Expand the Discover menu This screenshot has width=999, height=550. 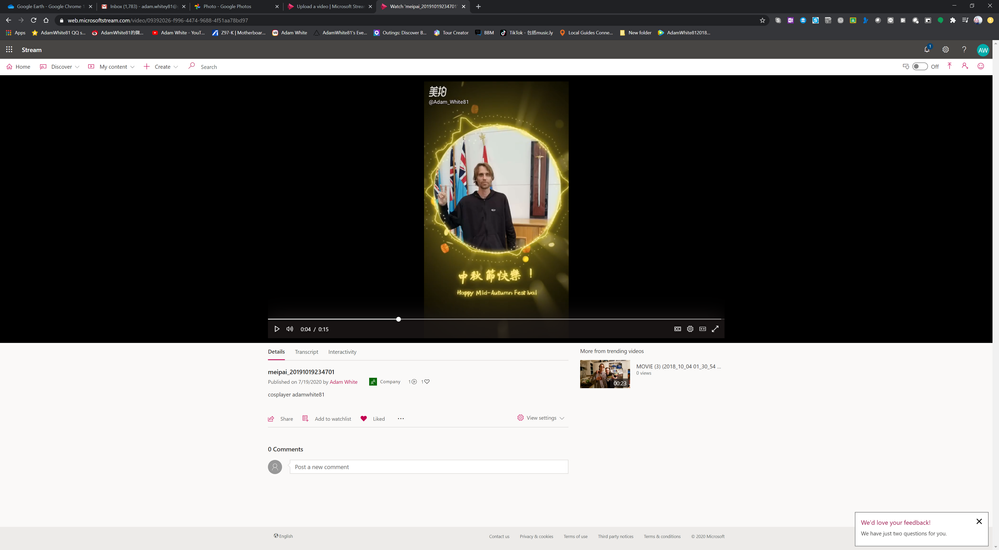pos(59,66)
